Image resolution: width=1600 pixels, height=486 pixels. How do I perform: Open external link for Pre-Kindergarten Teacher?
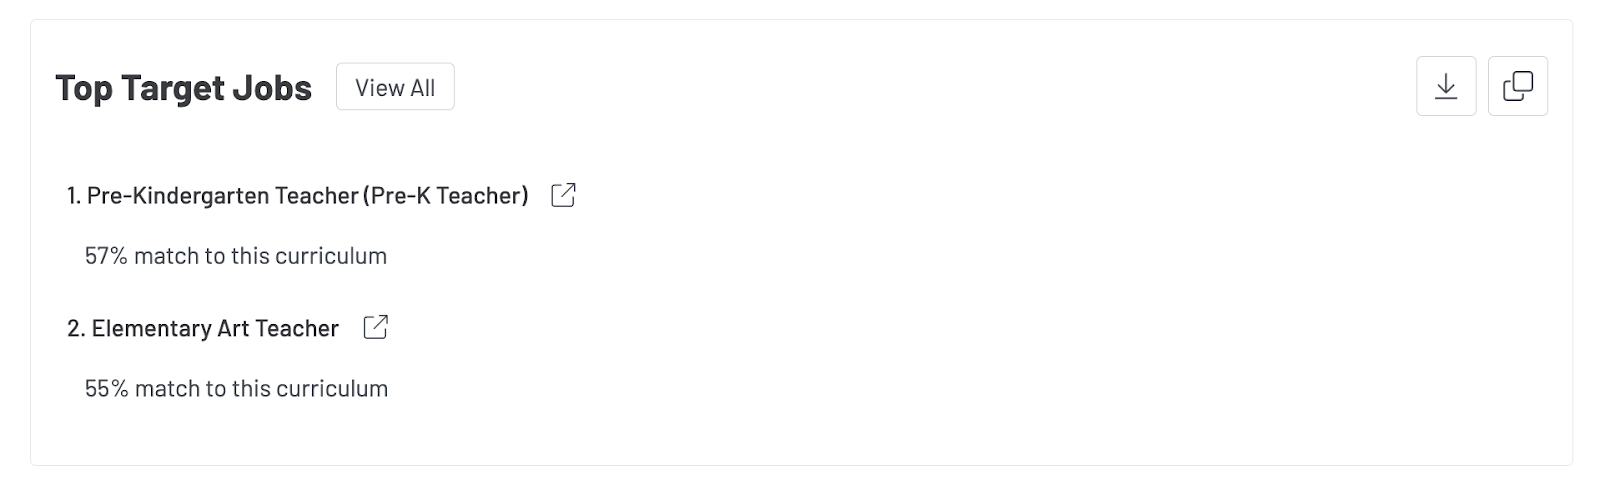click(x=564, y=195)
